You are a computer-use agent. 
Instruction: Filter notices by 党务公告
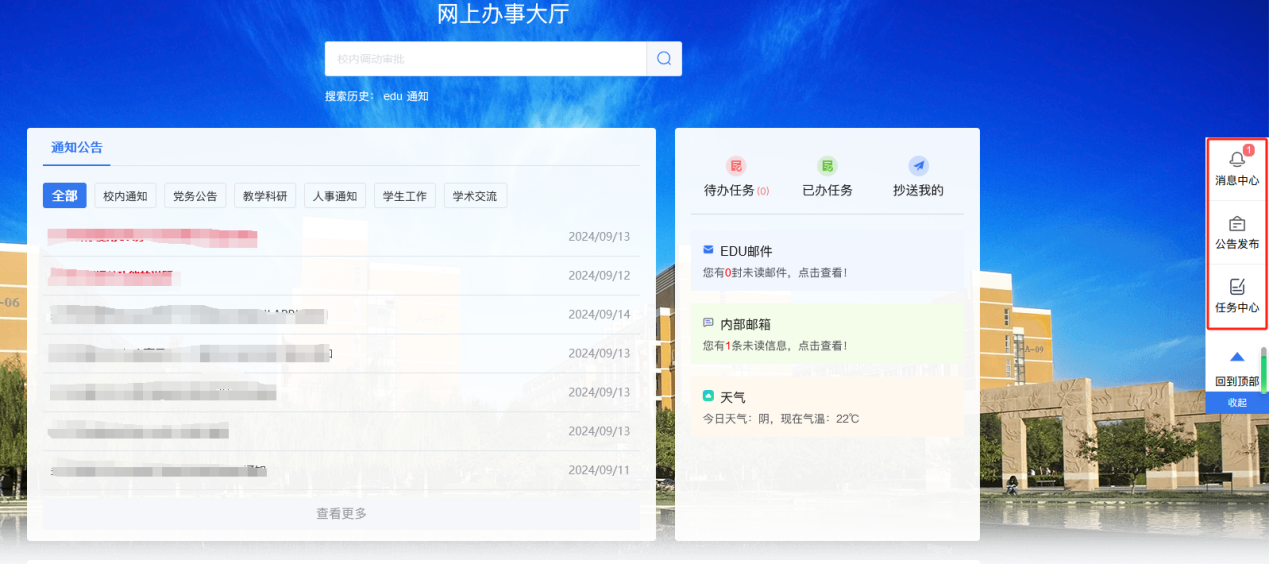195,196
